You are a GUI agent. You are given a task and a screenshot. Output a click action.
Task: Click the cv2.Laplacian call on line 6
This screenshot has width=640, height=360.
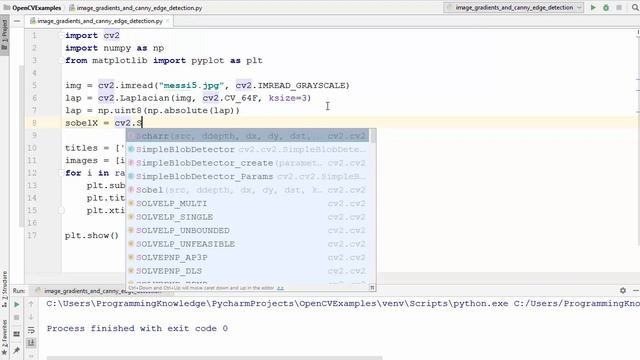133,98
